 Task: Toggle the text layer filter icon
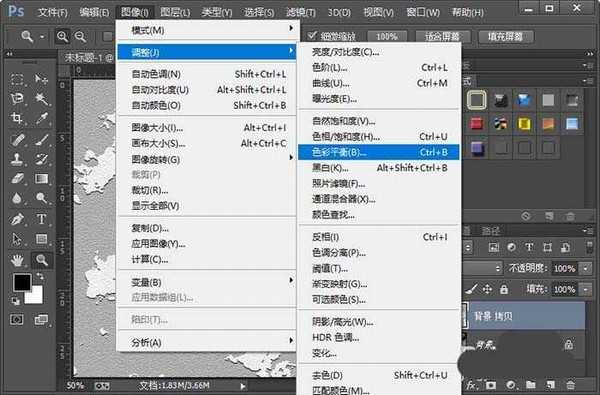(x=529, y=247)
